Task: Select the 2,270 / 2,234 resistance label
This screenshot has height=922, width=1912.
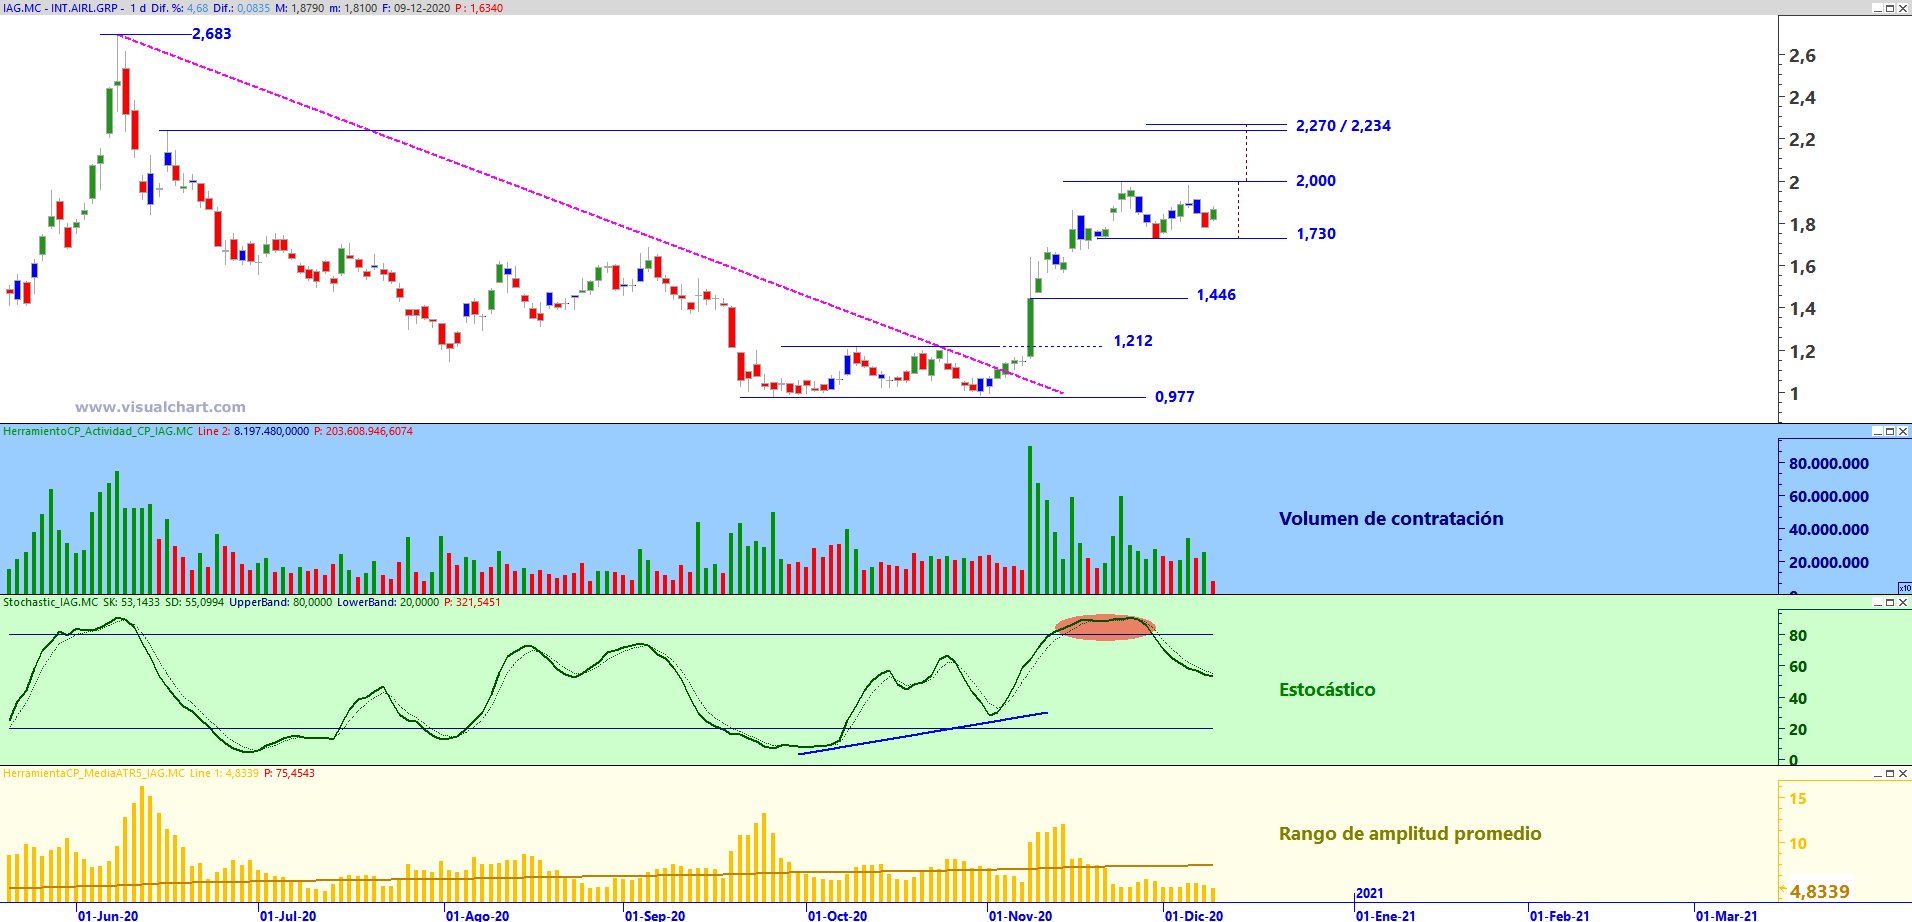Action: [x=1343, y=126]
